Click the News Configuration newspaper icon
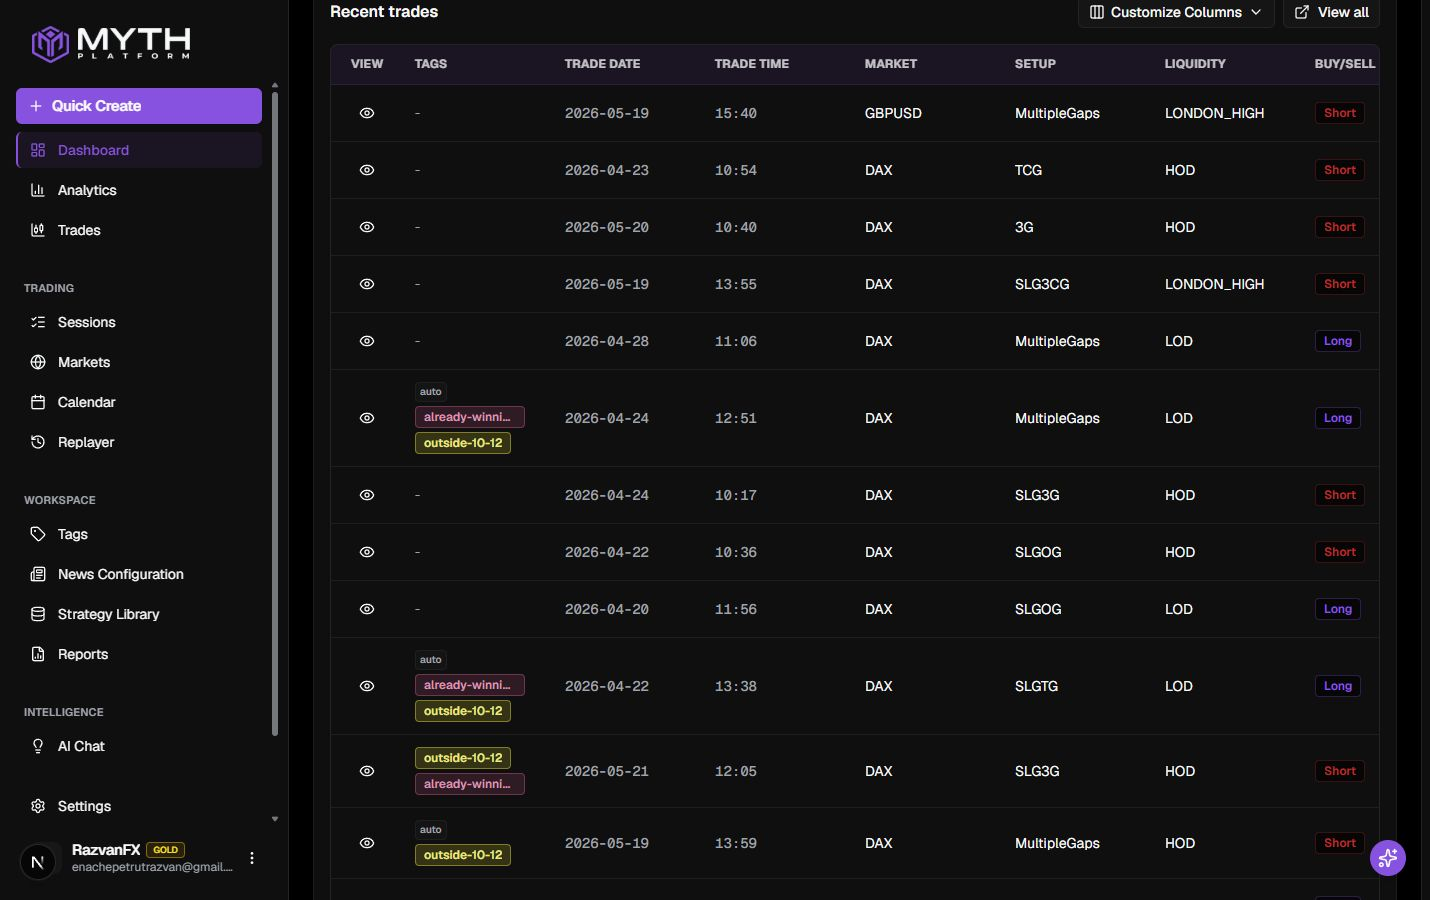The height and width of the screenshot is (900, 1430). tap(38, 574)
